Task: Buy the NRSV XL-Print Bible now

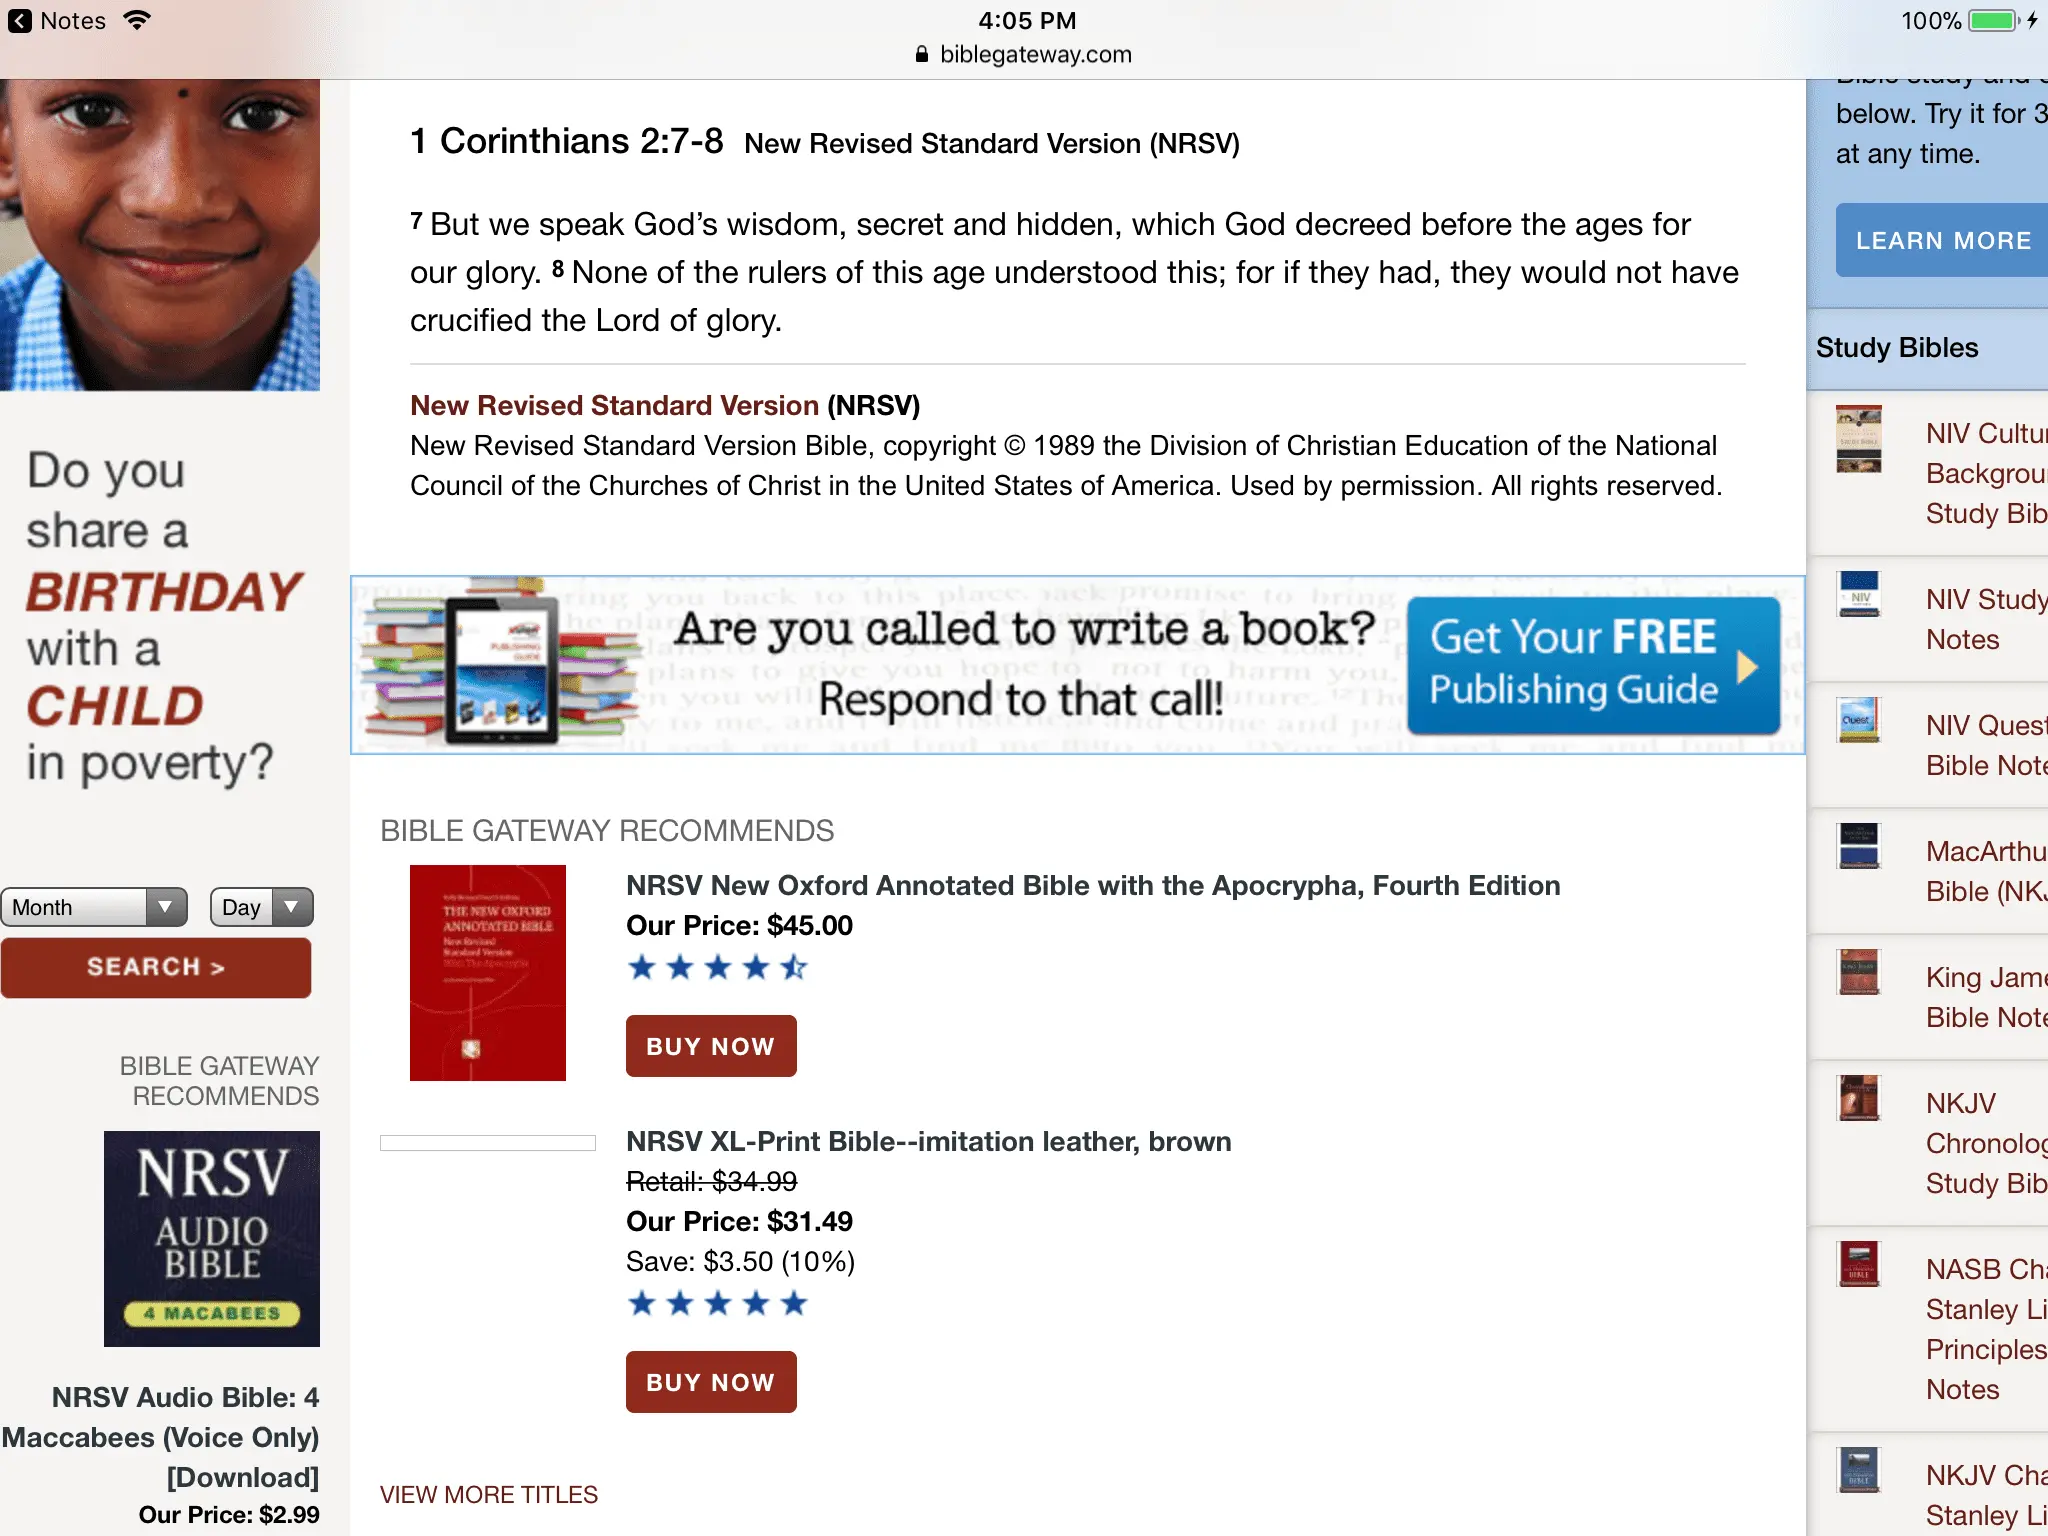Action: [x=711, y=1382]
